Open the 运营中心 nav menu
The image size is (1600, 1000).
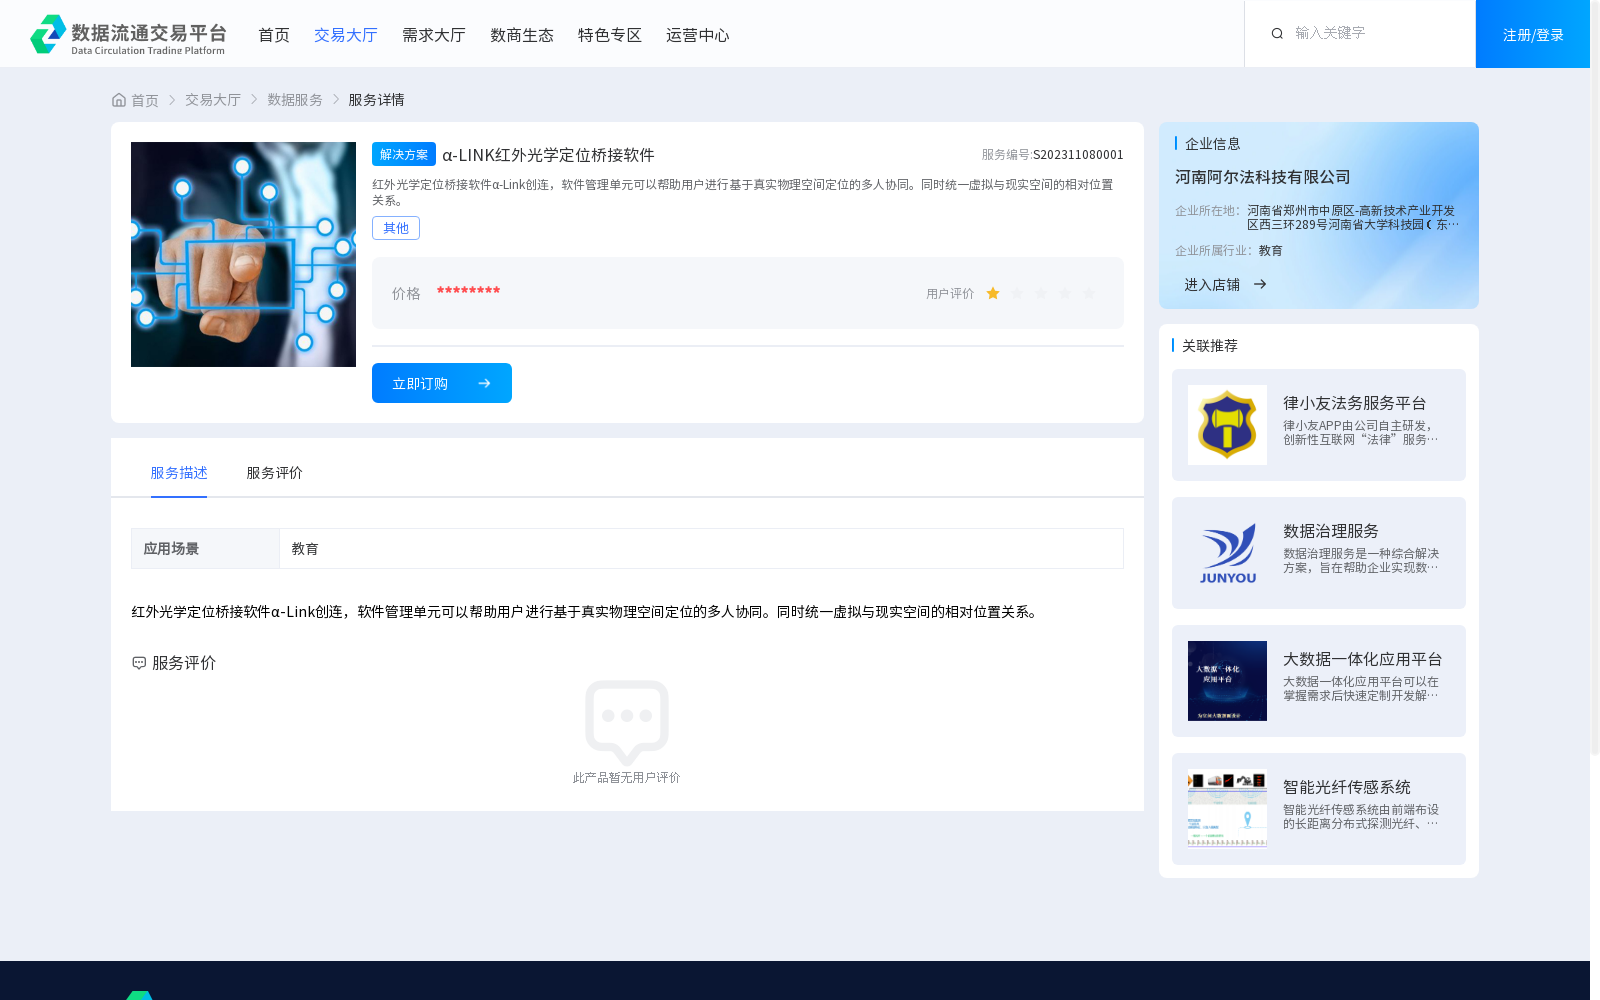pyautogui.click(x=698, y=35)
